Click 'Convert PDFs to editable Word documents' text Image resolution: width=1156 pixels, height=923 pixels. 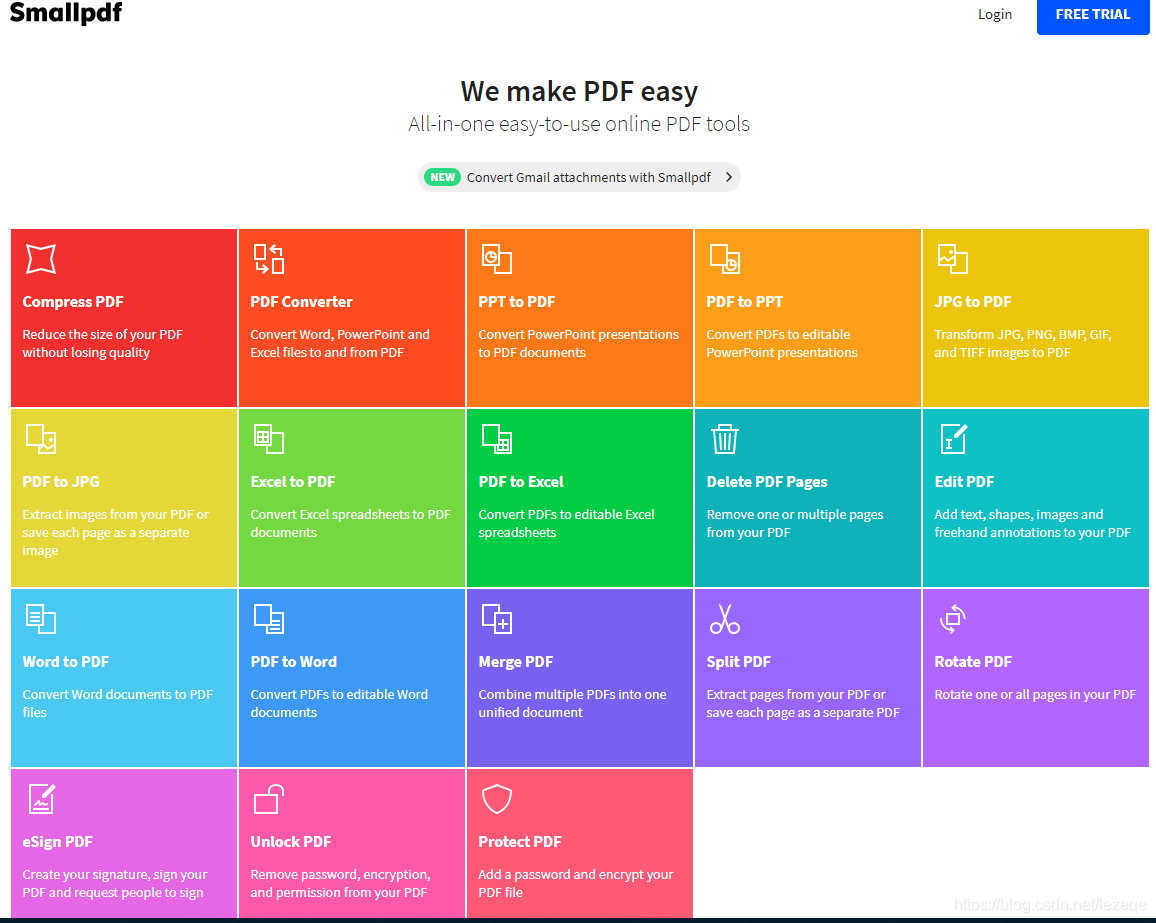[339, 703]
